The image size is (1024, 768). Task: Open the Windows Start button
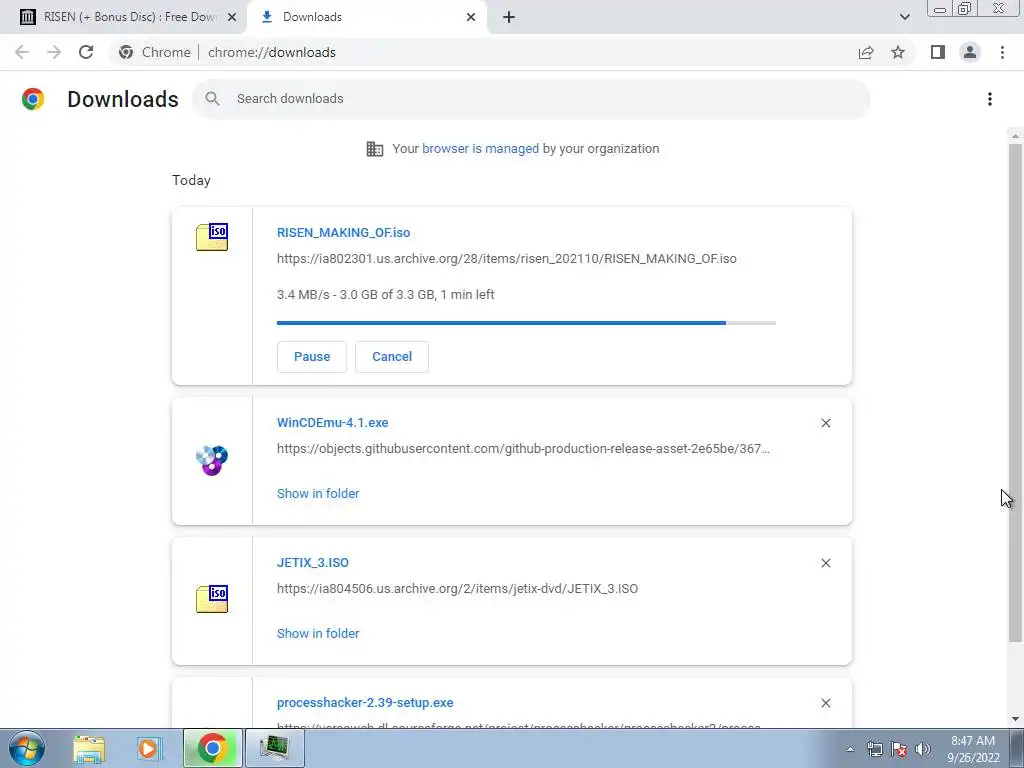click(x=27, y=748)
